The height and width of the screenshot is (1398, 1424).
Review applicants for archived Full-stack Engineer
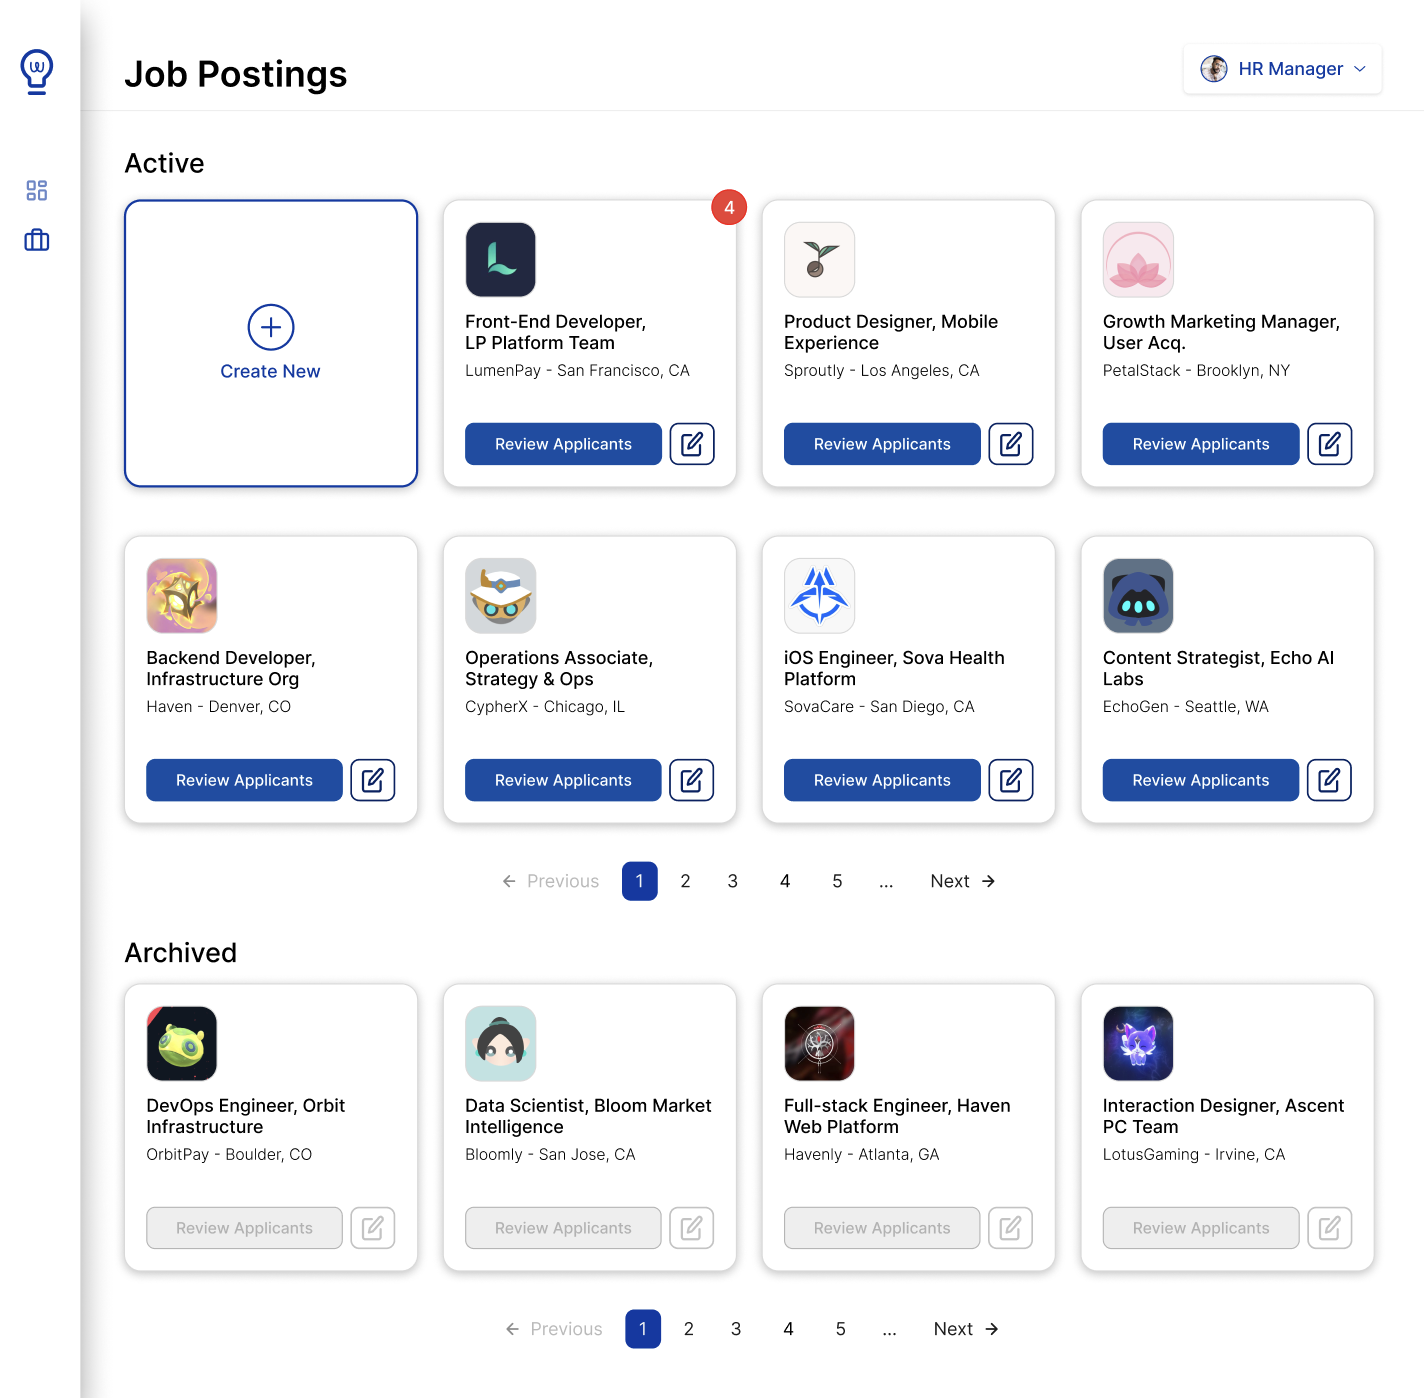point(882,1228)
